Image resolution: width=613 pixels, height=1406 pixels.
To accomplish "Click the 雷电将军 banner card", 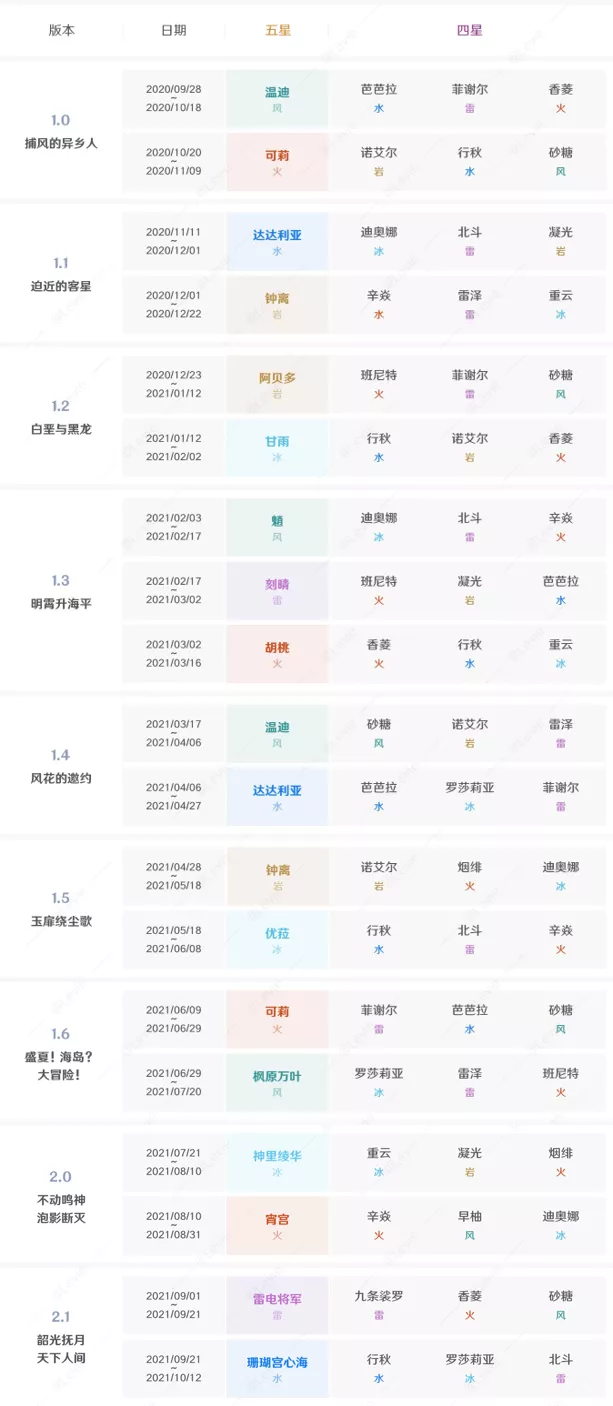I will (x=277, y=1305).
